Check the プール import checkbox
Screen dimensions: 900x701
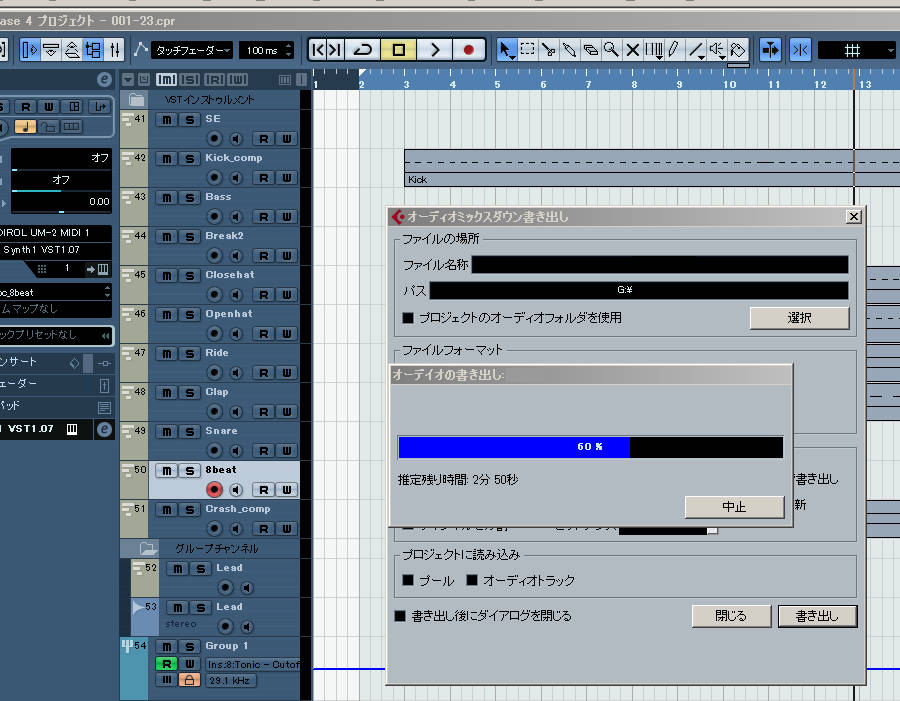coord(408,580)
